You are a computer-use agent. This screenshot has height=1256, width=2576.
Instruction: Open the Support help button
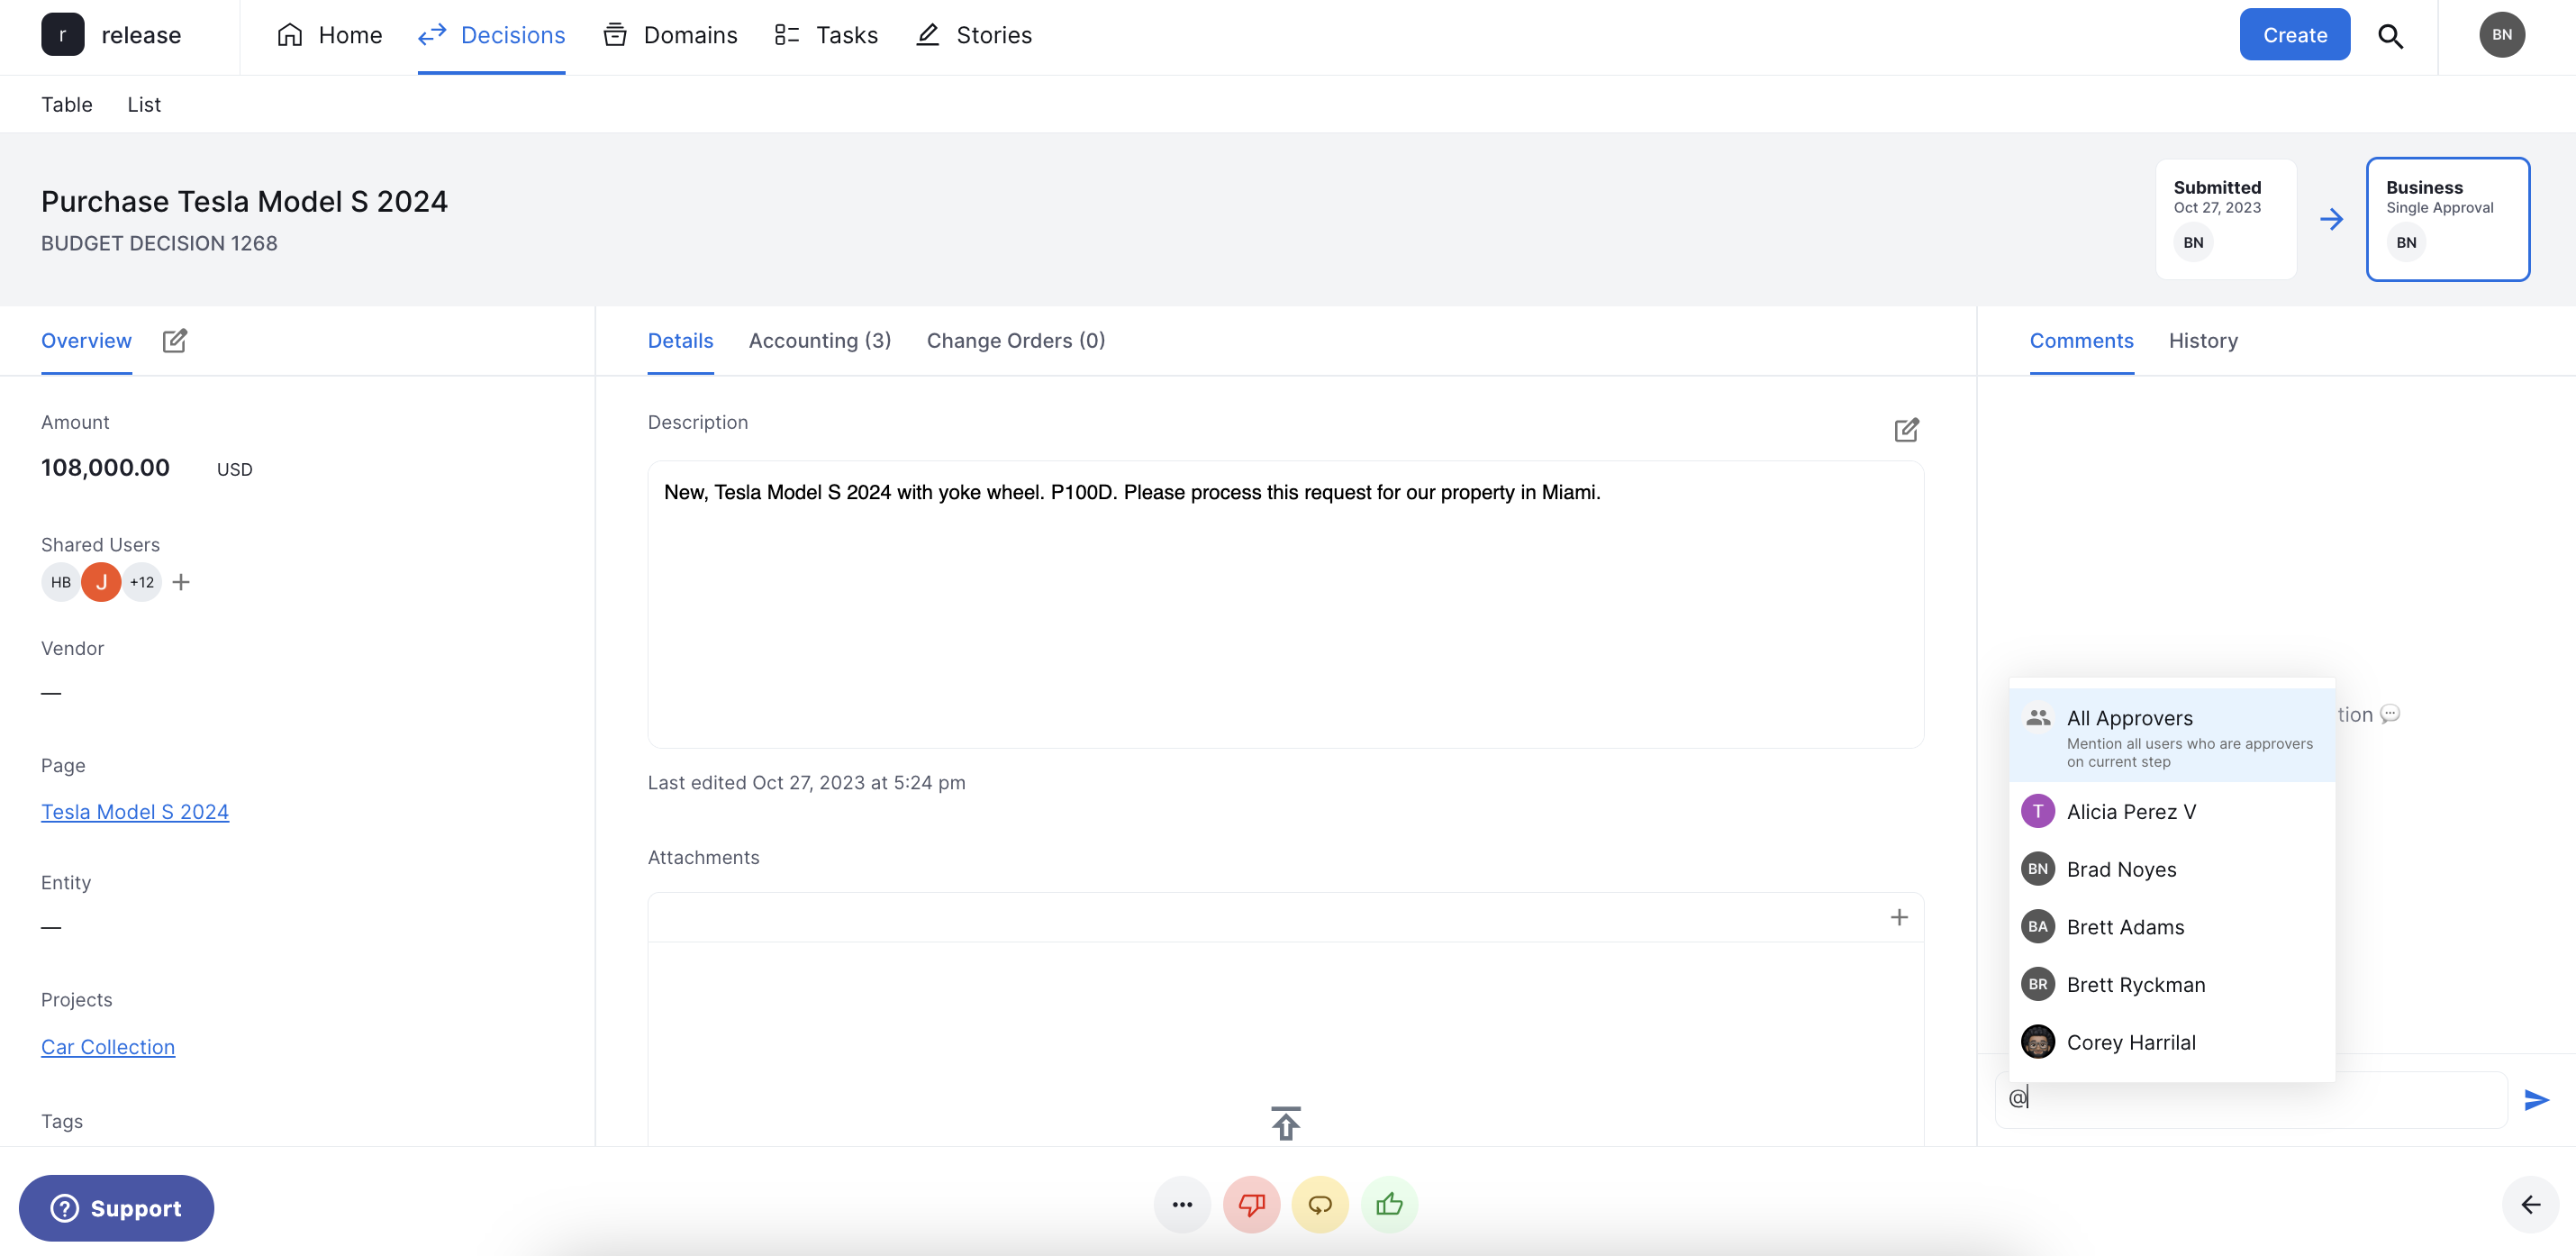coord(116,1208)
